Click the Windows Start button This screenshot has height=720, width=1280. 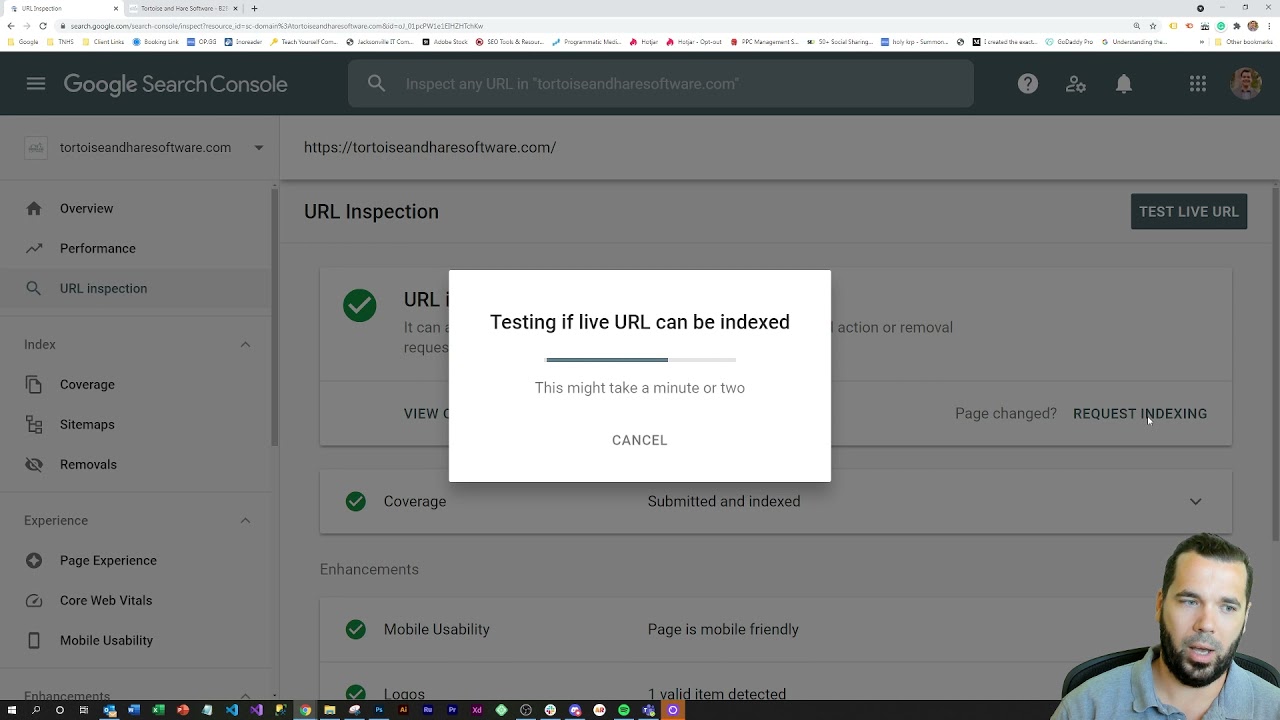pyautogui.click(x=11, y=710)
